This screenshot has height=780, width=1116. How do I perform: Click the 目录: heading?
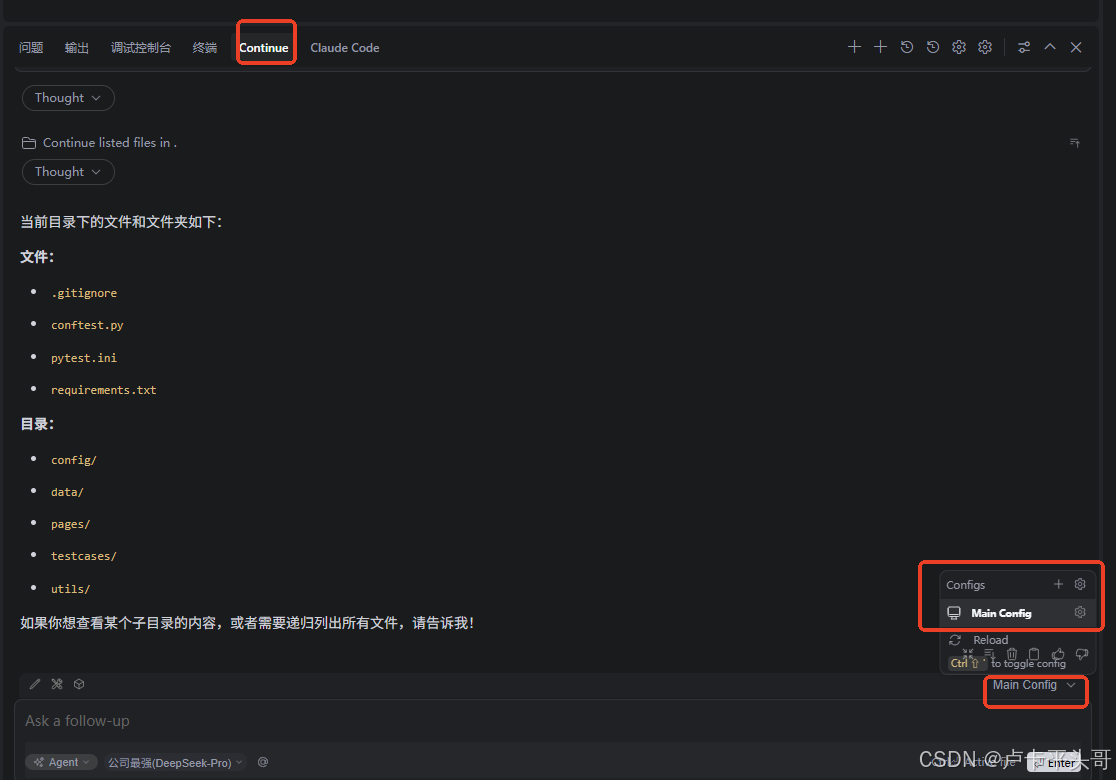pos(37,424)
